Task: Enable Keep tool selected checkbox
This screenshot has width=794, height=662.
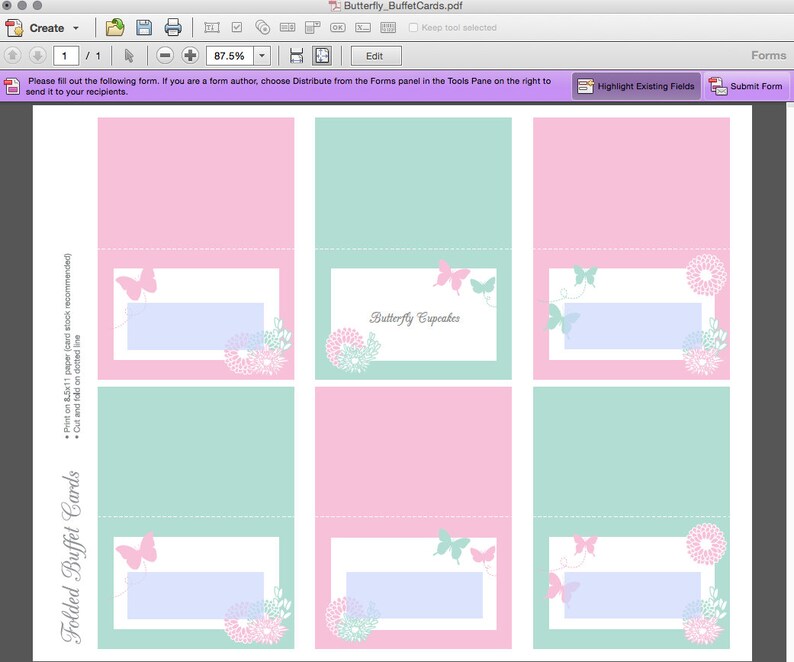Action: coord(413,28)
